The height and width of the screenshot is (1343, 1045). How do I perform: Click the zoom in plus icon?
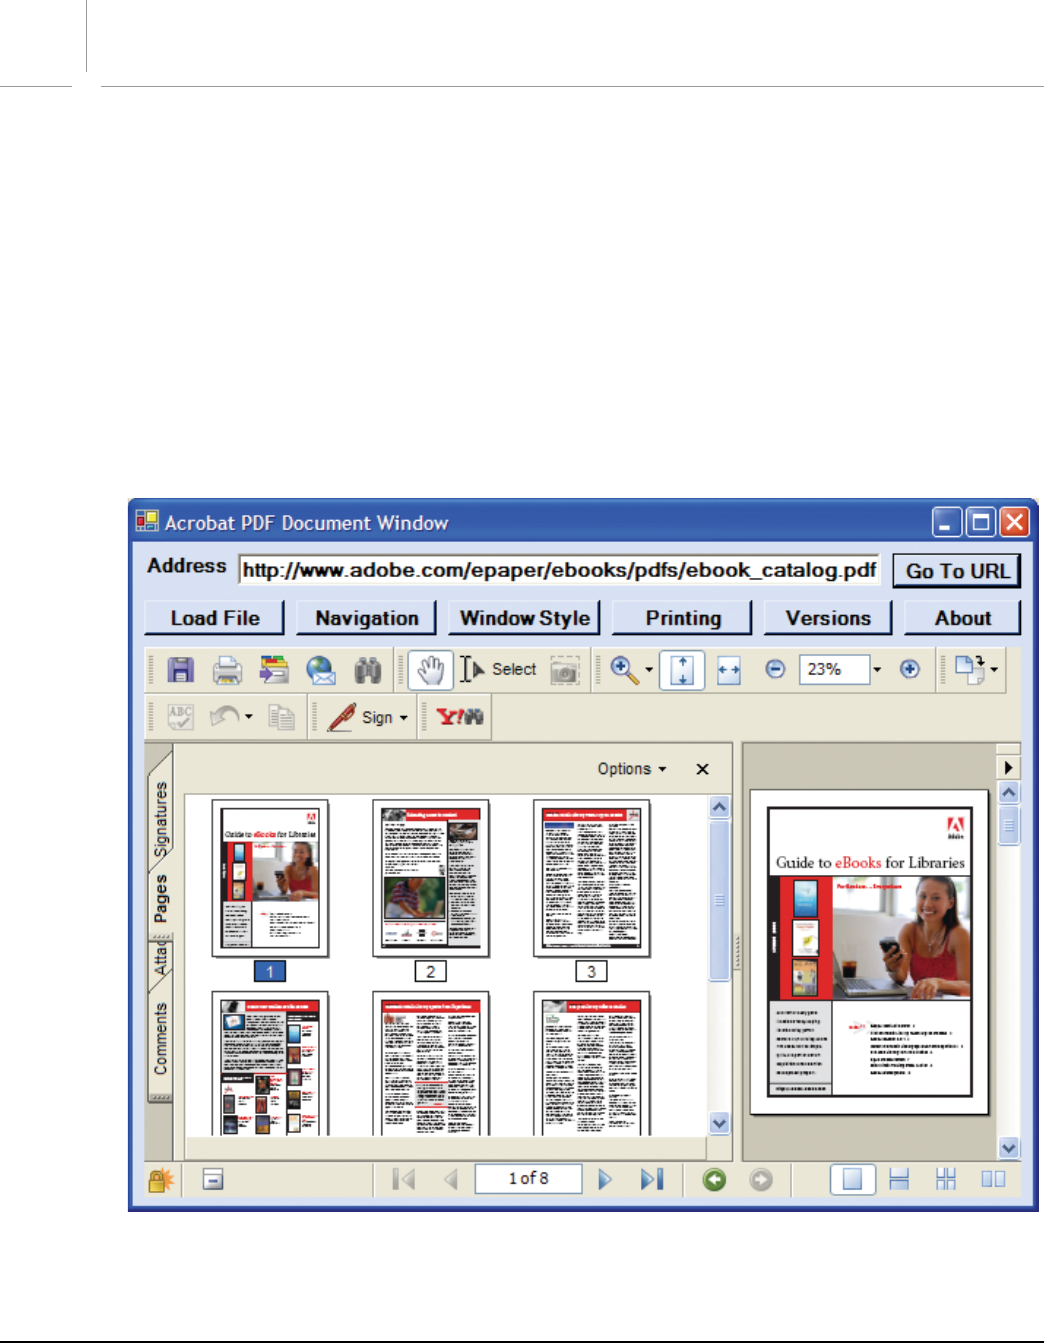[x=909, y=669]
